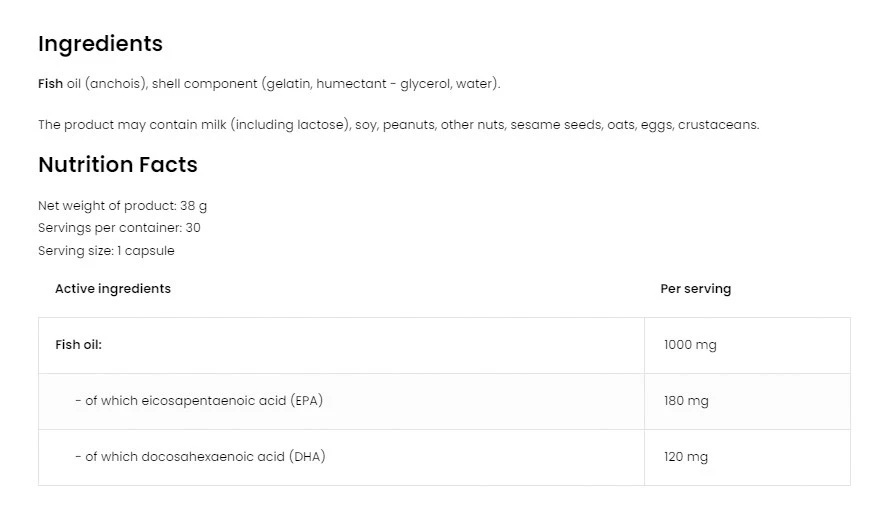Click the 180 mg value cell
887x524 pixels.
pos(686,401)
